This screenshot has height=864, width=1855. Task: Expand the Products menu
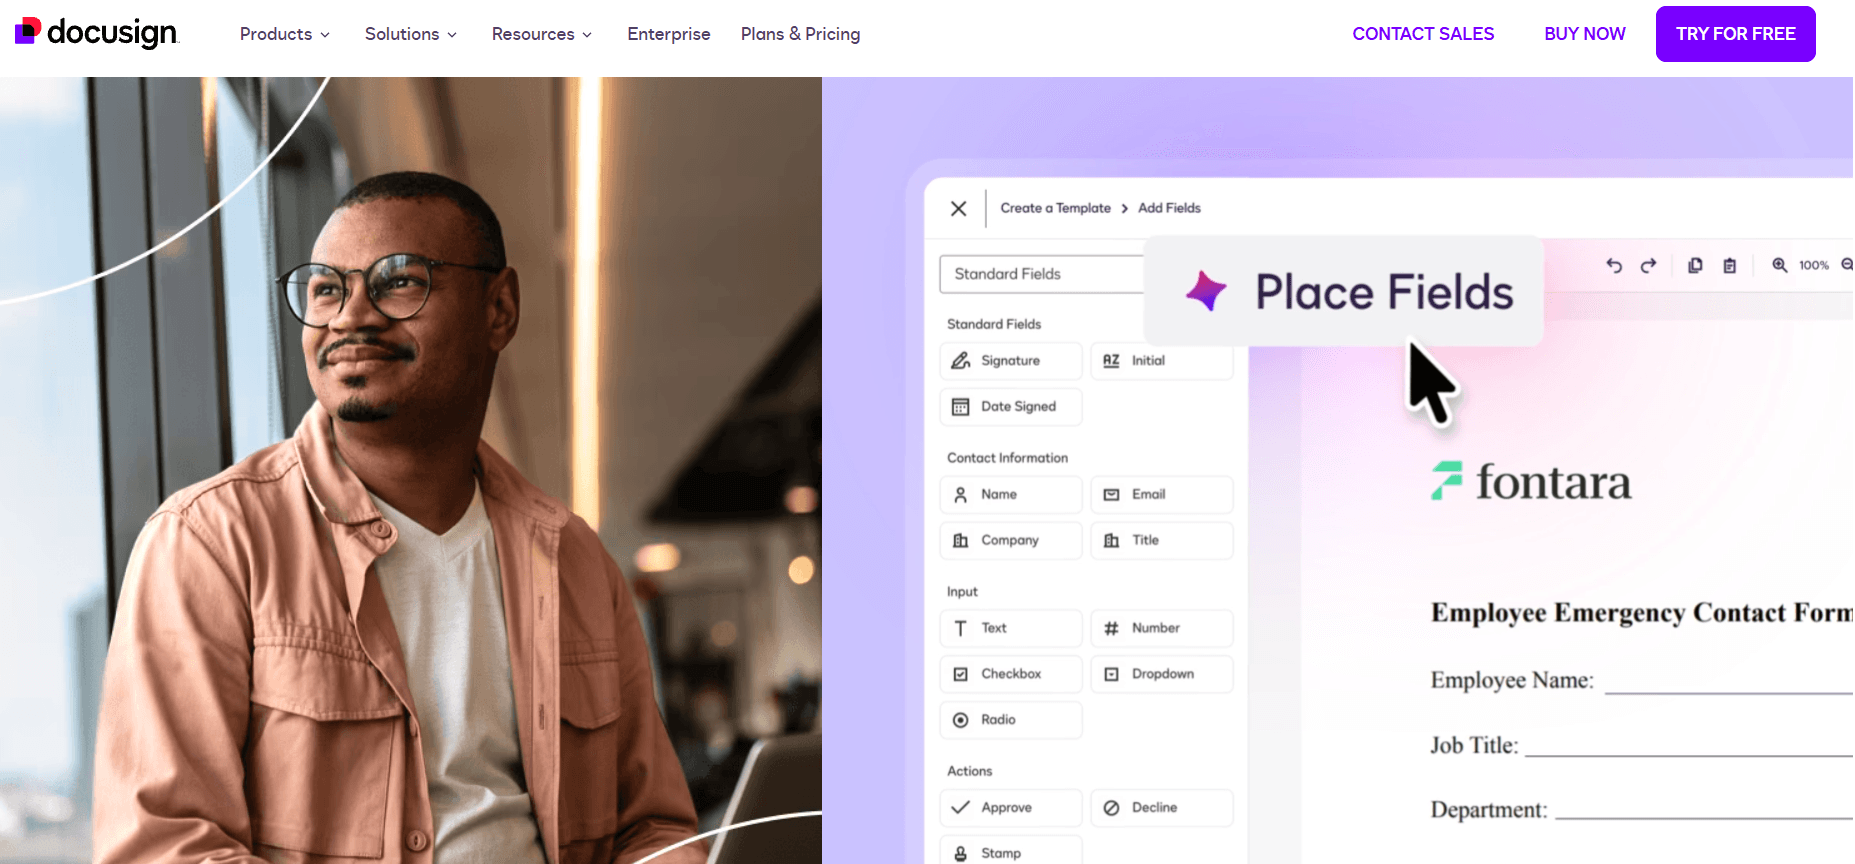pos(285,34)
